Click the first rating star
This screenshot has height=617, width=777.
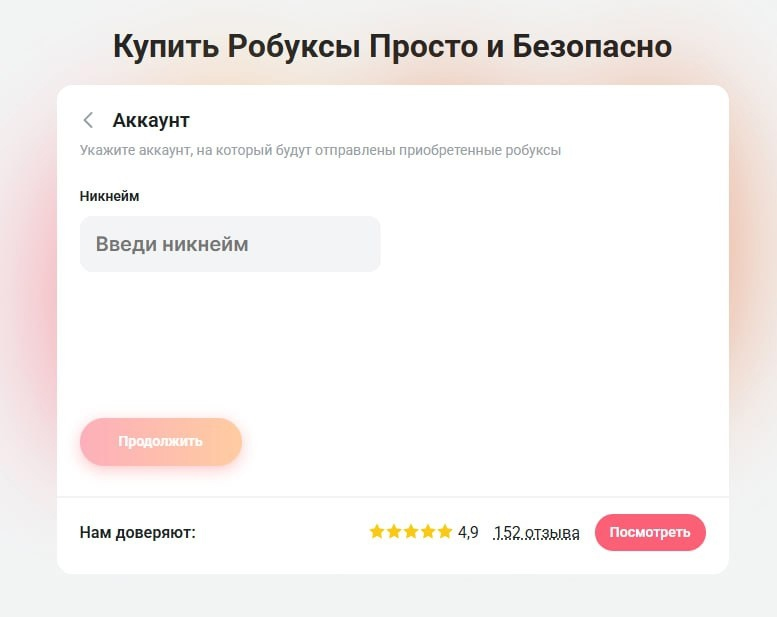[x=377, y=532]
